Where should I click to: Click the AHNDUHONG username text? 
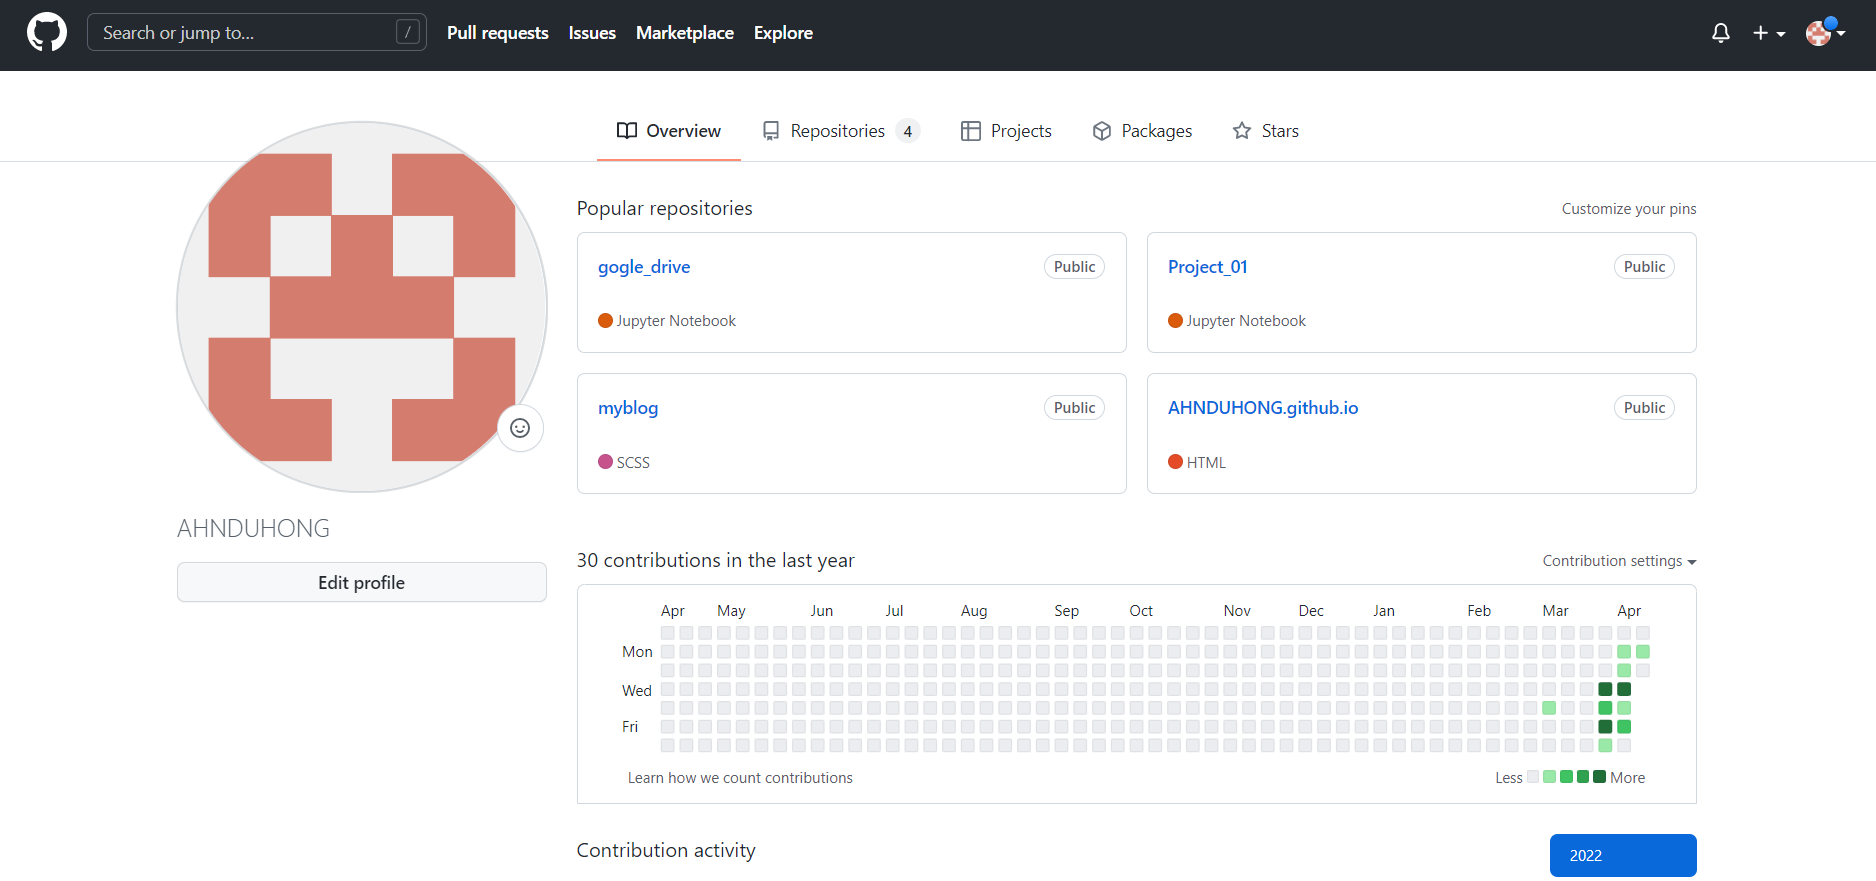(x=253, y=529)
